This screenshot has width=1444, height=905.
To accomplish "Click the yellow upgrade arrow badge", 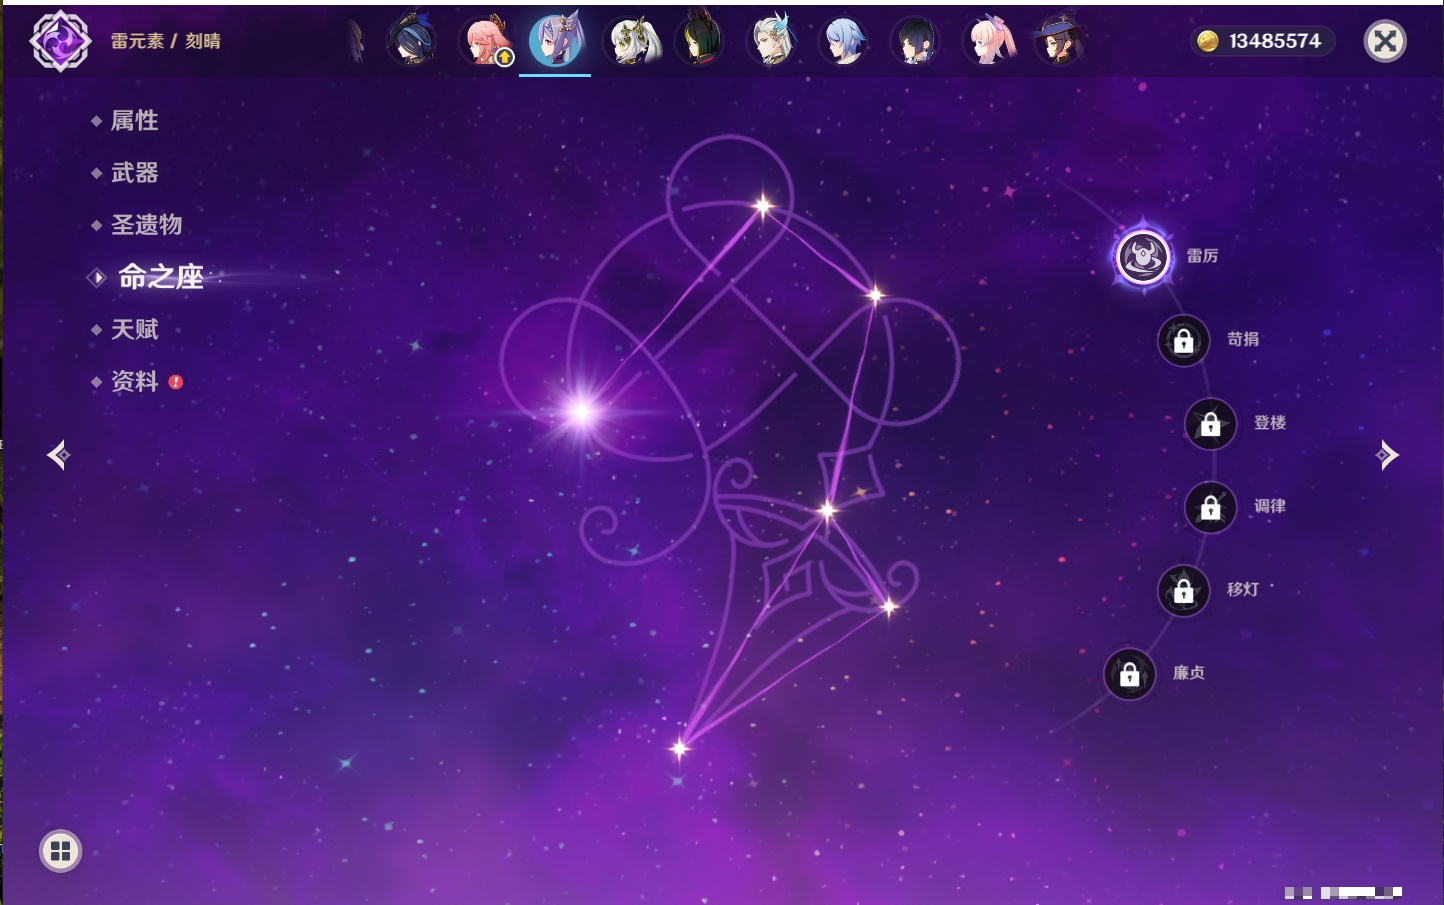I will (505, 58).
